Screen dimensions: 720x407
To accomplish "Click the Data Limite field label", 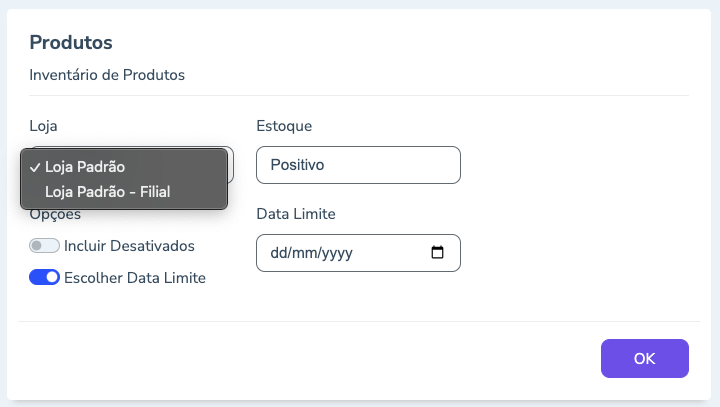I will 296,214.
